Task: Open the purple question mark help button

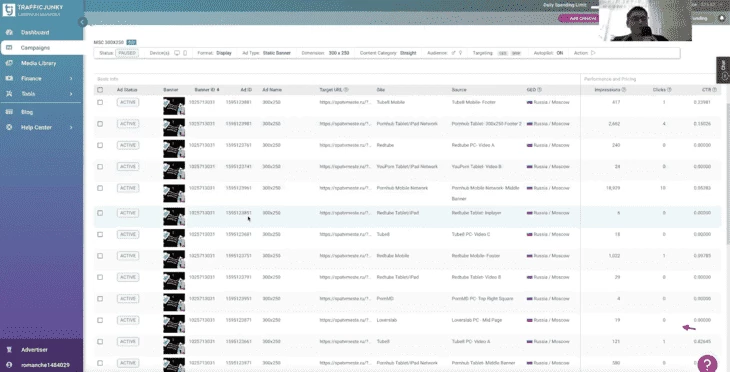Action: (707, 364)
